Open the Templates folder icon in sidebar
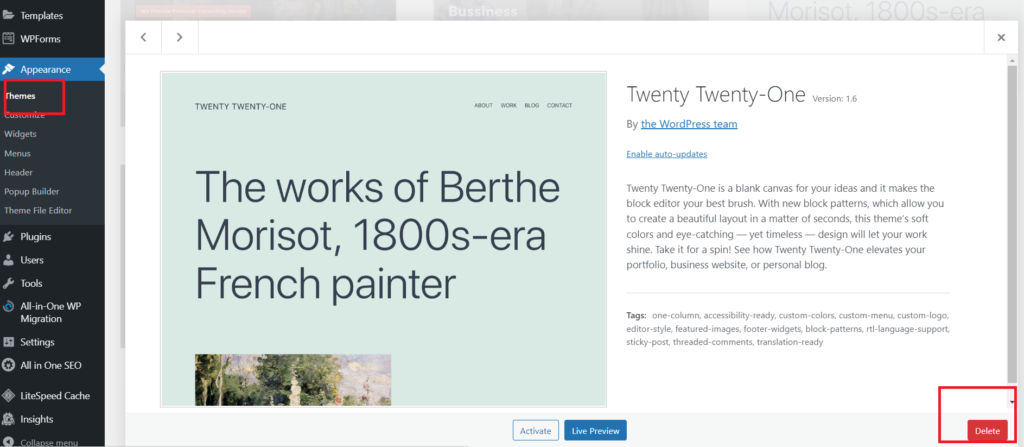 8,15
